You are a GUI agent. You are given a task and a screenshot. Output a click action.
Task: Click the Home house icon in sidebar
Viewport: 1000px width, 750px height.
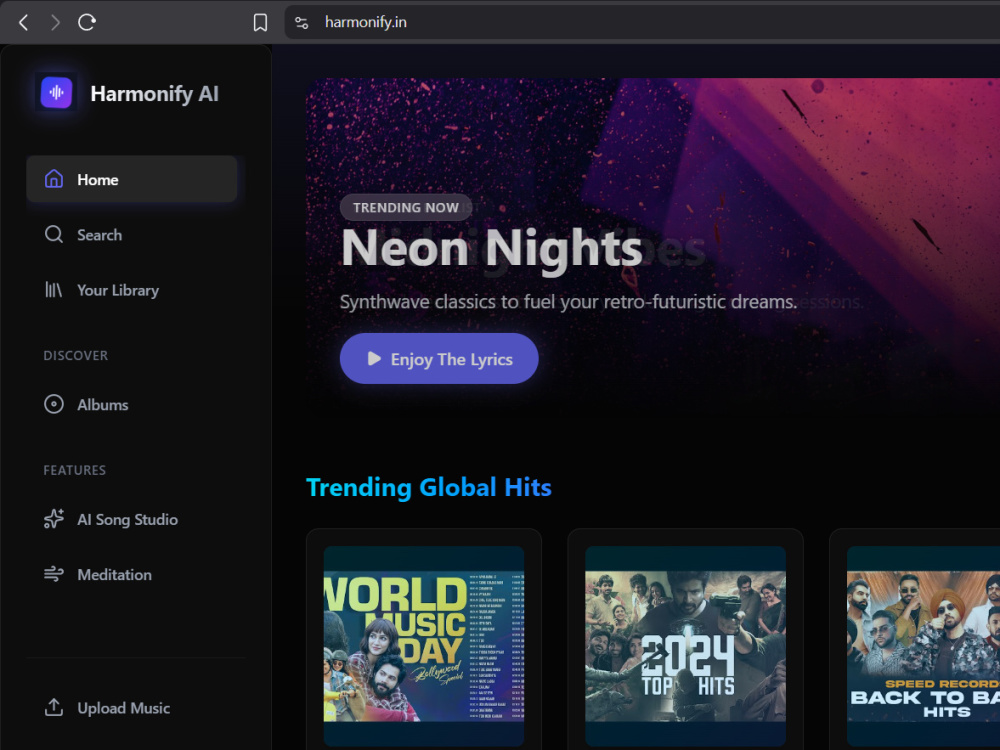coord(54,179)
